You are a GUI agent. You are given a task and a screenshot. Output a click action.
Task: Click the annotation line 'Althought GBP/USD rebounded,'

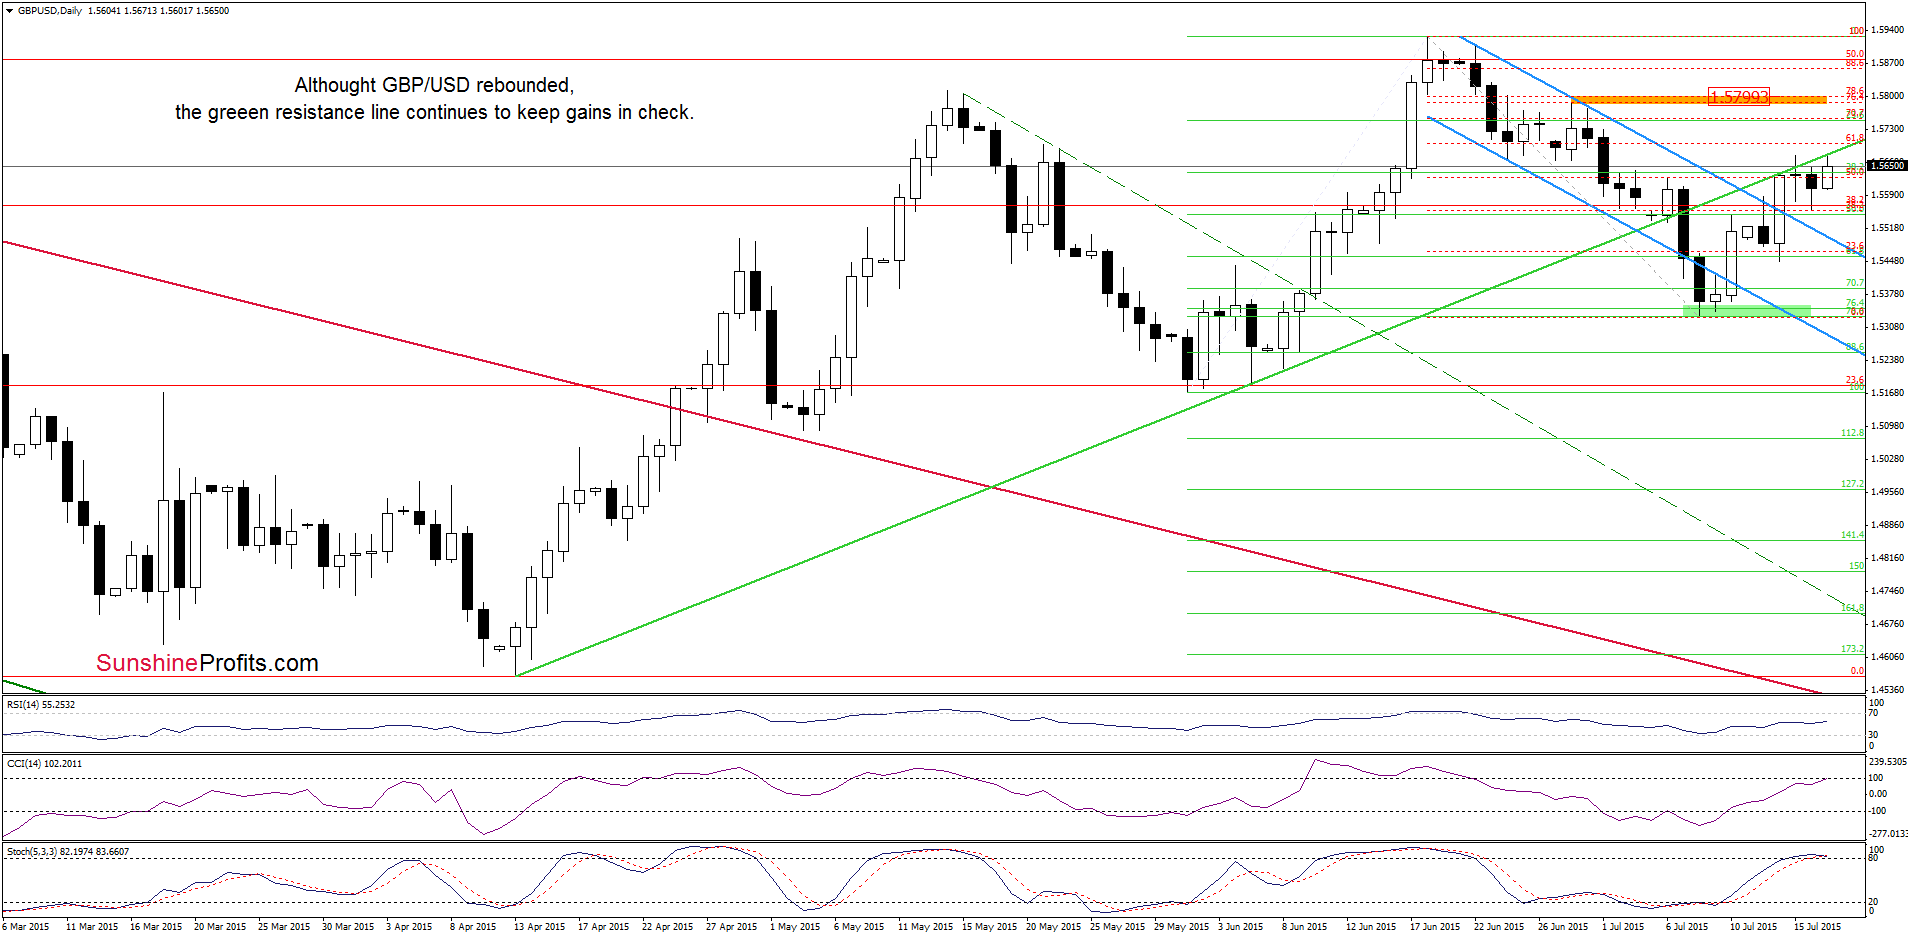tap(434, 85)
